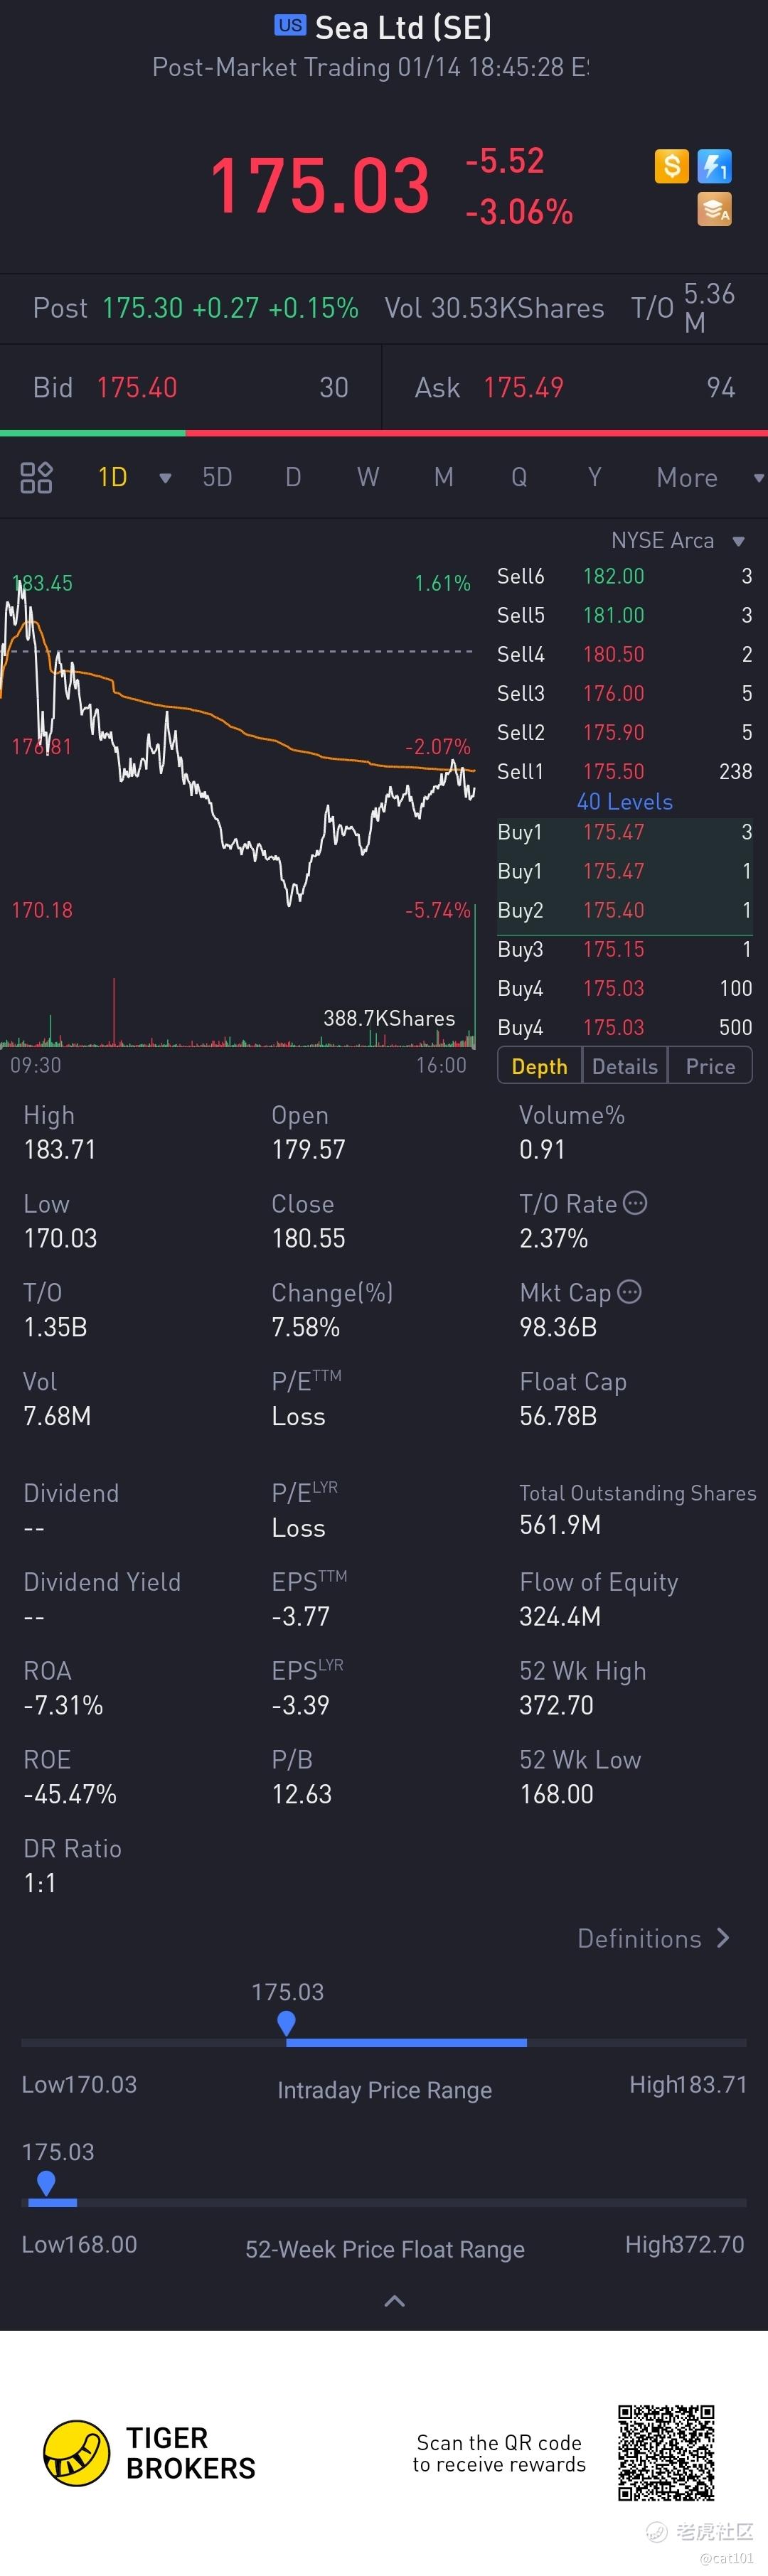Screen dimensions: 768x2576
Task: Tap the tan stacked-layers badge
Action: click(x=714, y=209)
